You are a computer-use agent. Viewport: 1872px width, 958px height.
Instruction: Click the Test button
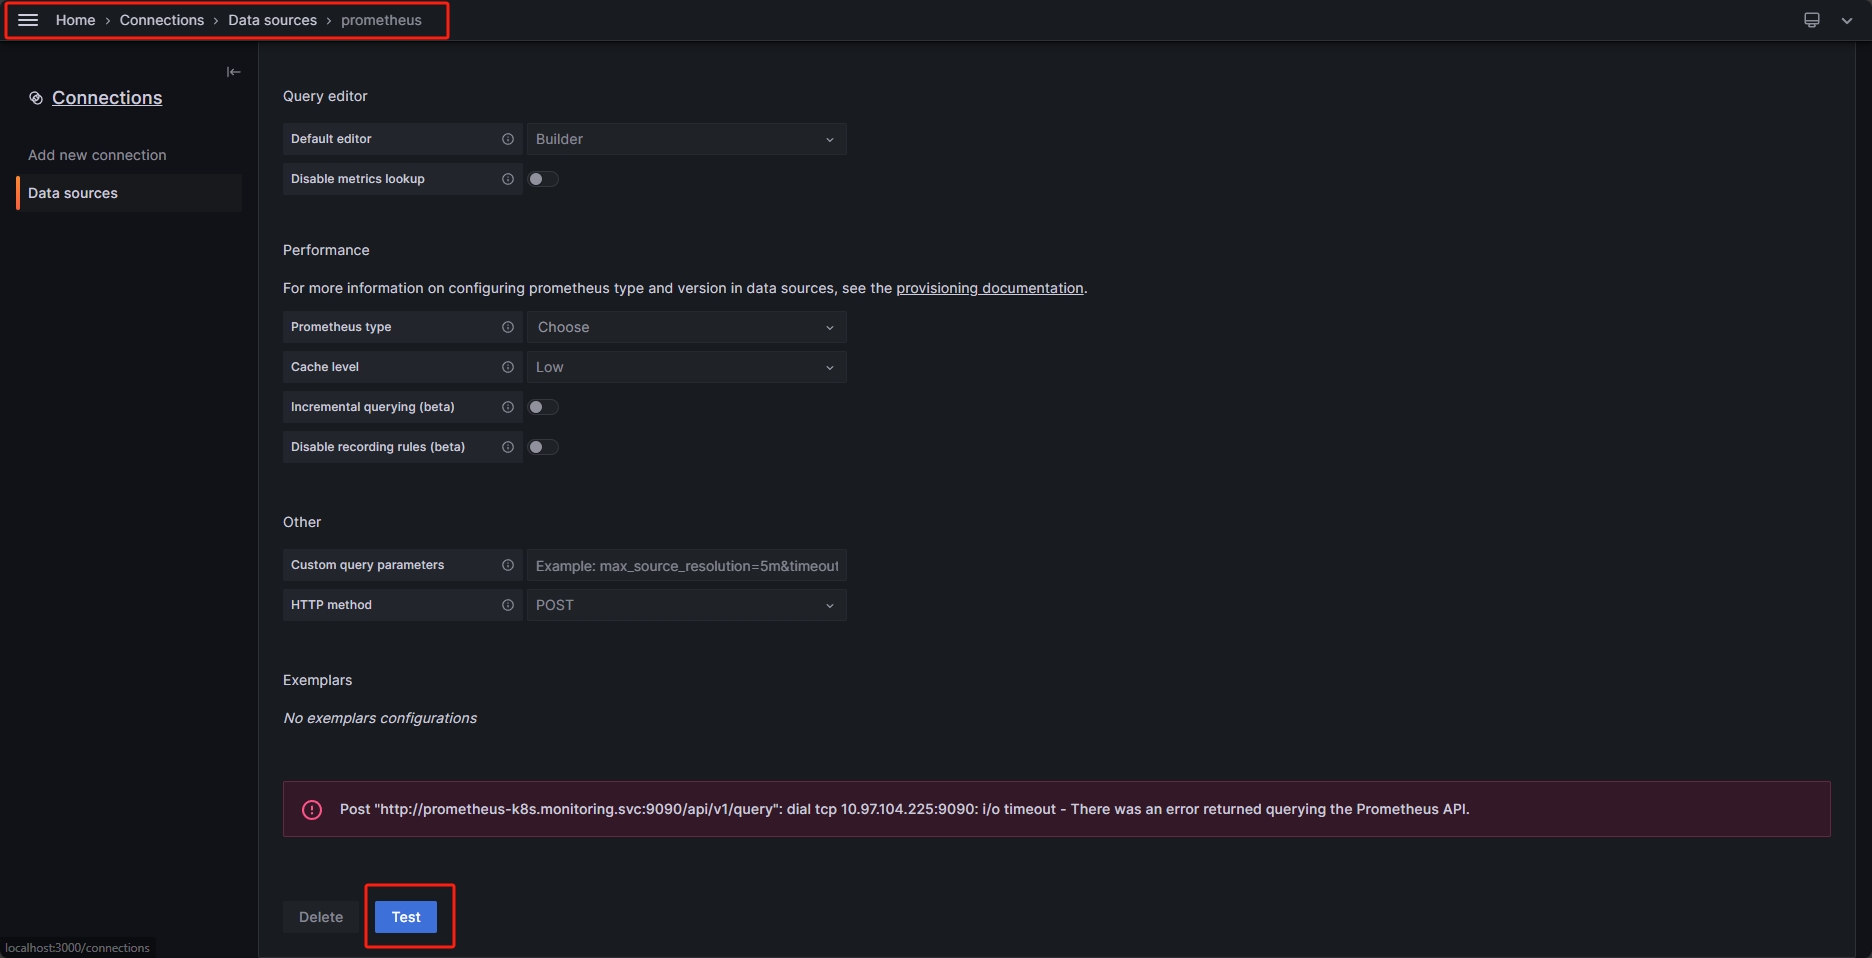point(406,917)
